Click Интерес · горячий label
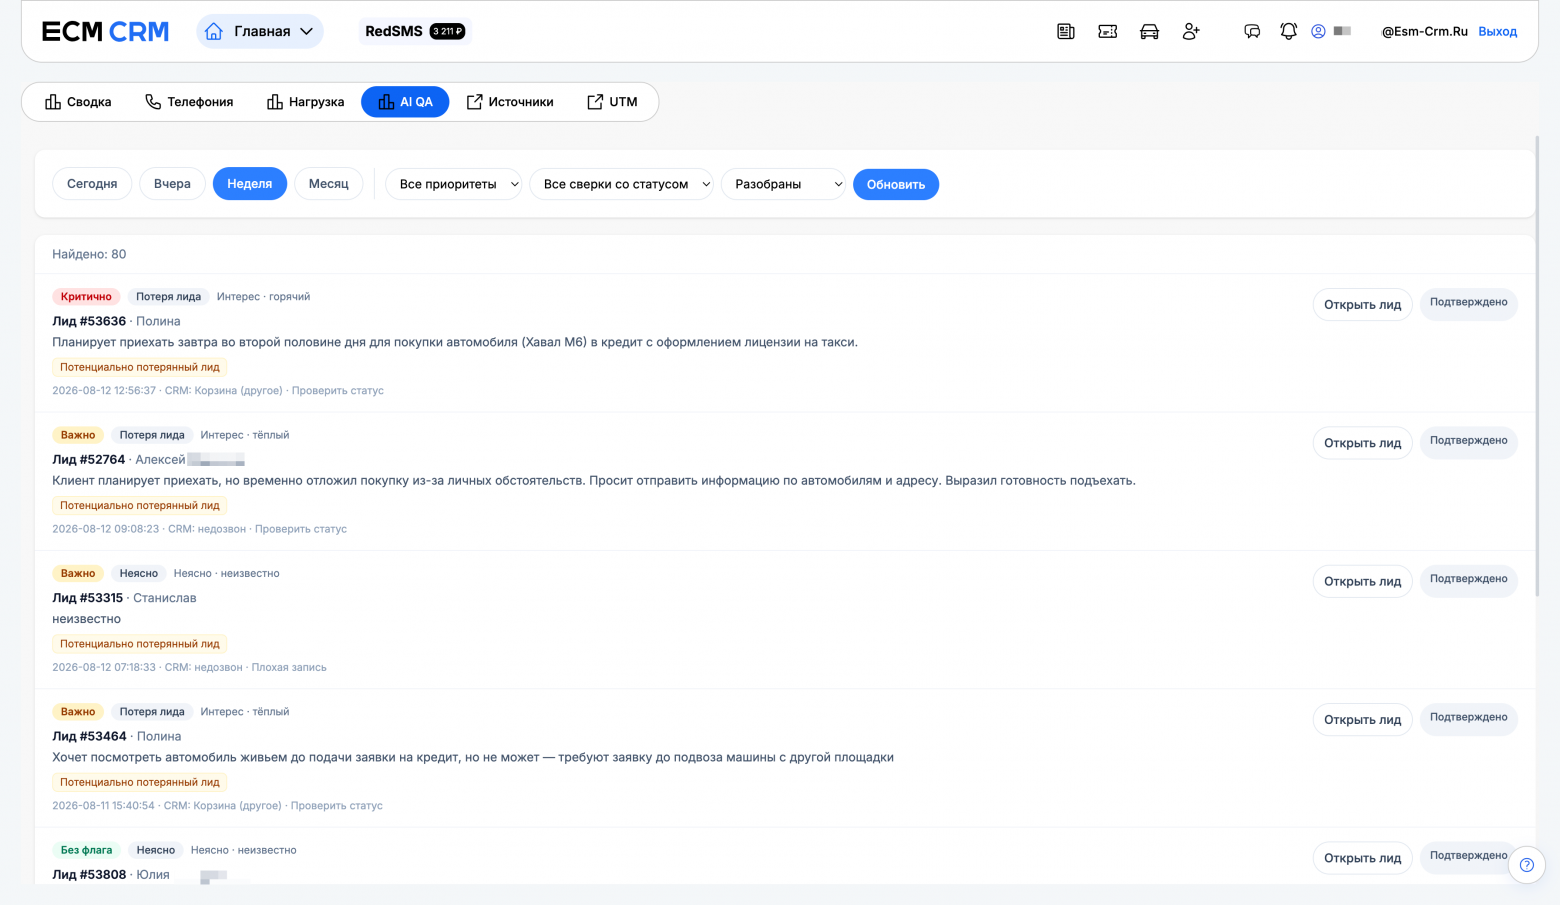 coord(263,297)
